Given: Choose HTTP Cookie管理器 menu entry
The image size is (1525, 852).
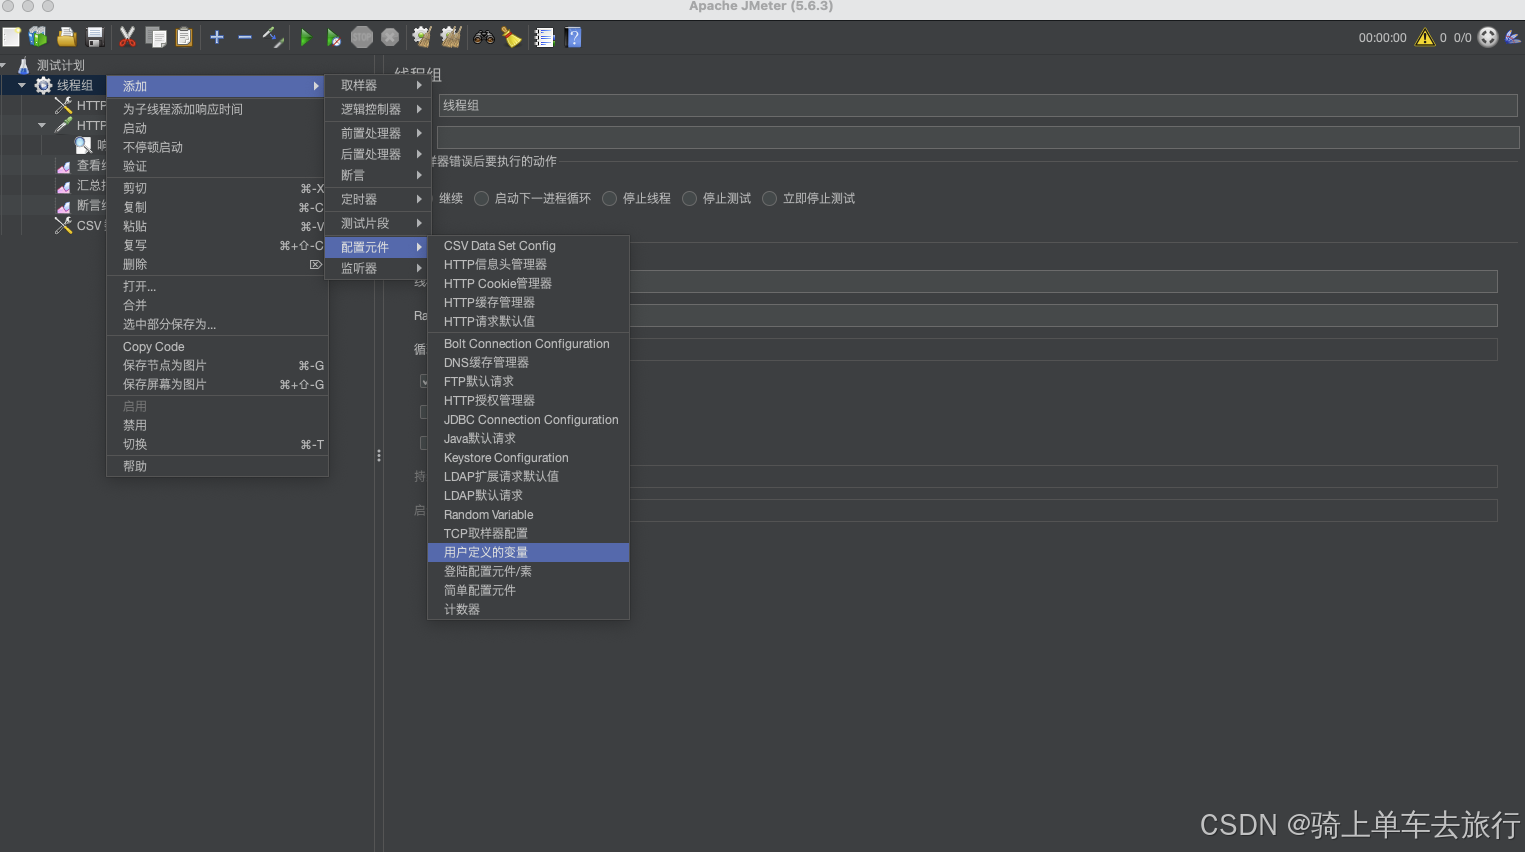Looking at the screenshot, I should pos(529,283).
